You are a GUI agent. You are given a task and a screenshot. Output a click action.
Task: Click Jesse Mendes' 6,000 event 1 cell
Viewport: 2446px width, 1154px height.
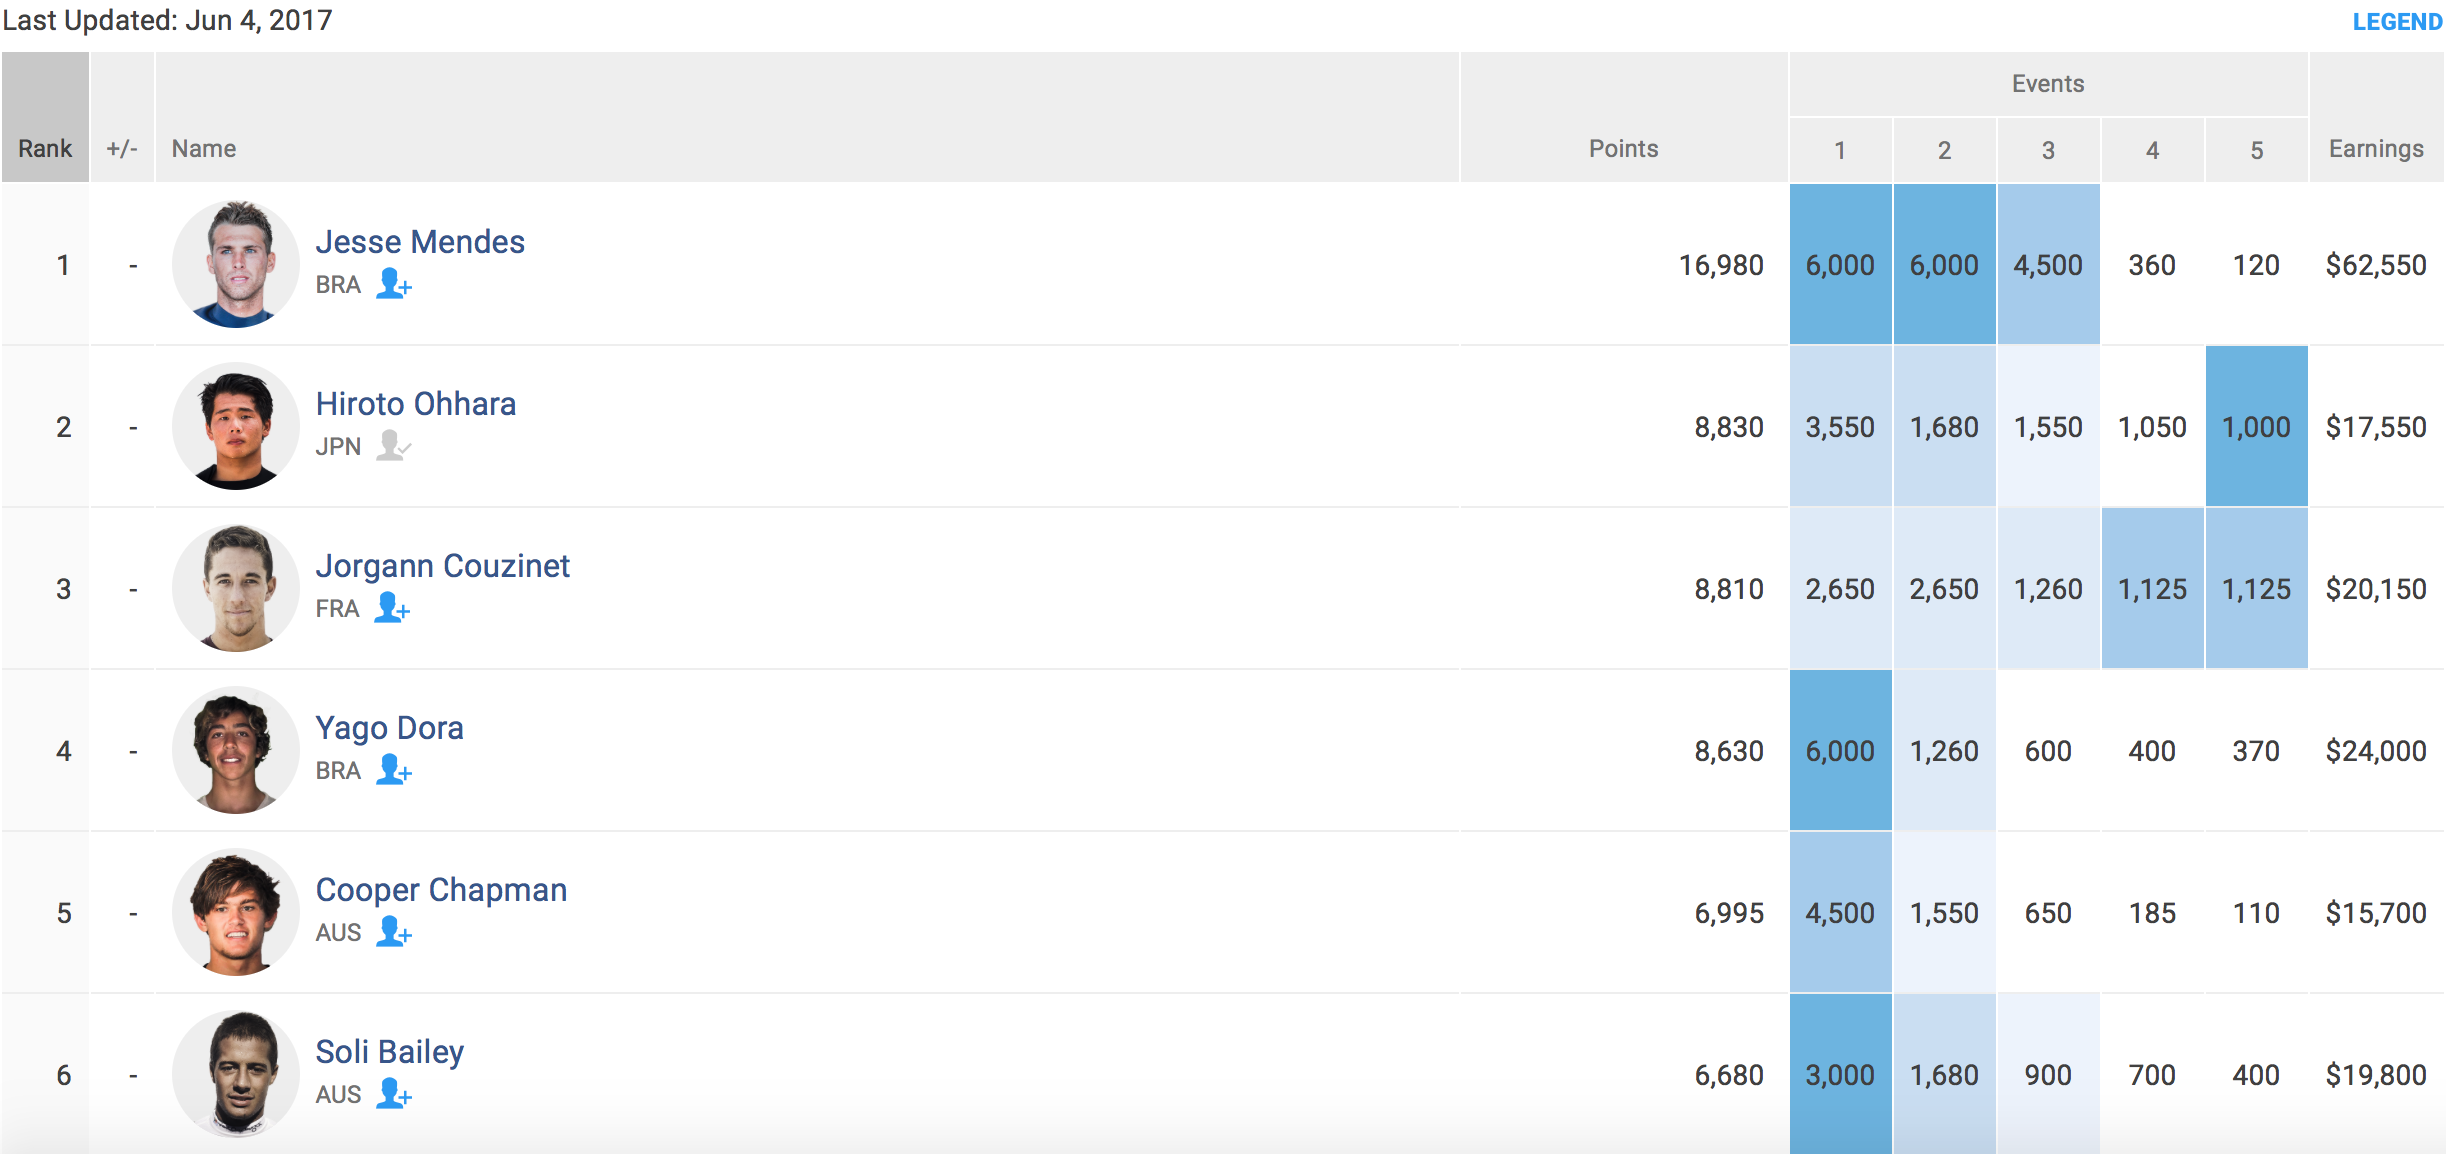pos(1840,265)
